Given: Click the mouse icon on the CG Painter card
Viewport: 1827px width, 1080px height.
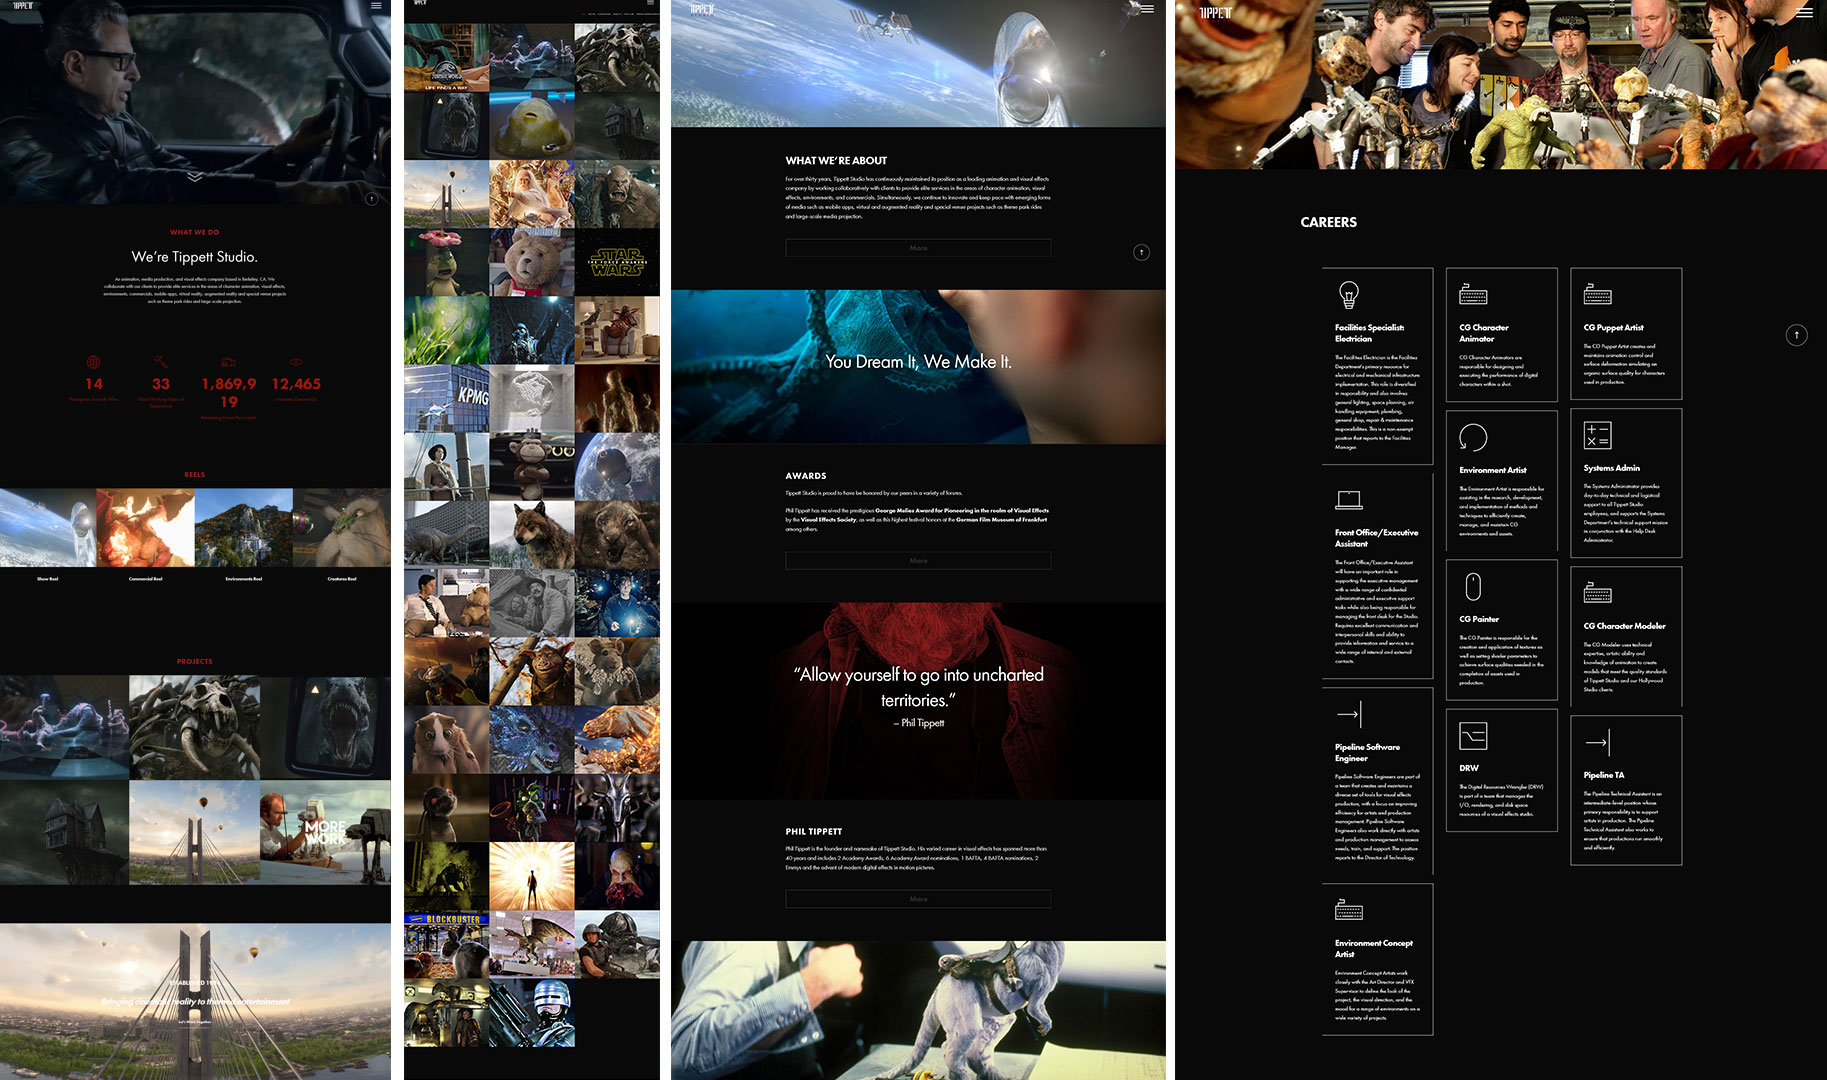Looking at the screenshot, I should point(1473,586).
